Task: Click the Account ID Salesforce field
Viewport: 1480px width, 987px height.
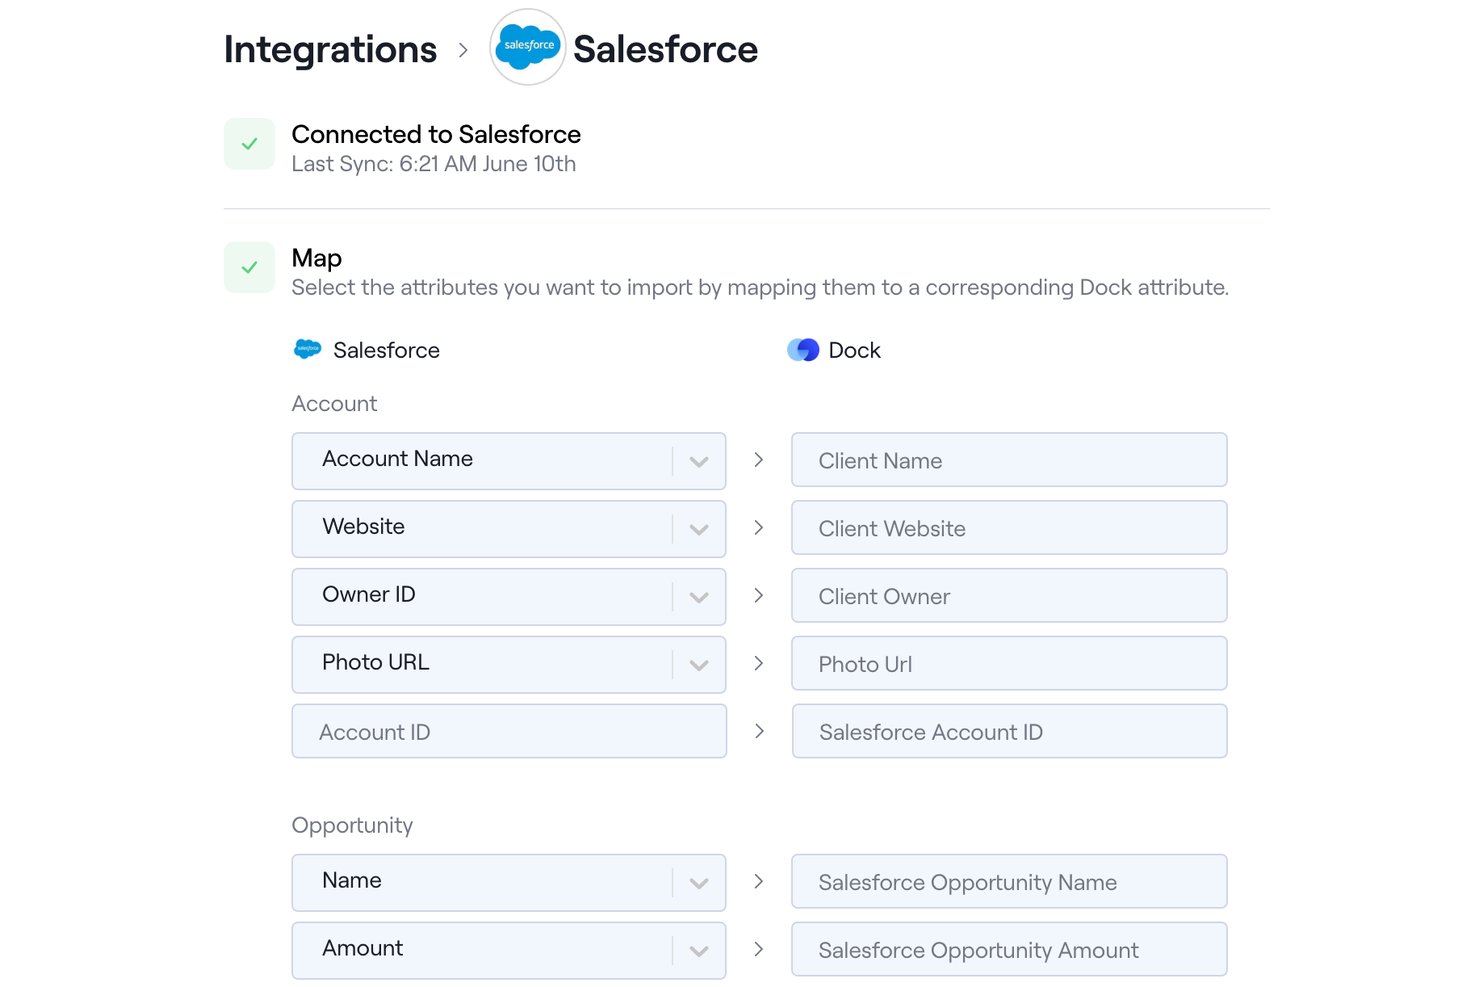Action: click(x=509, y=731)
